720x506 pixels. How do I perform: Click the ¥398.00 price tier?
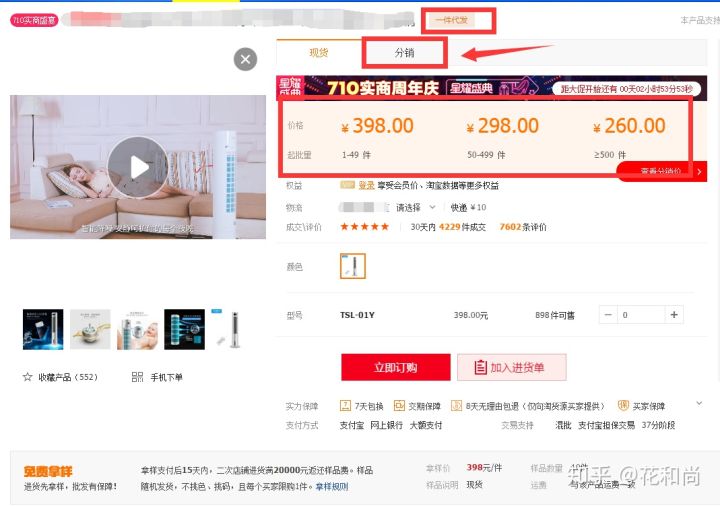(x=377, y=126)
